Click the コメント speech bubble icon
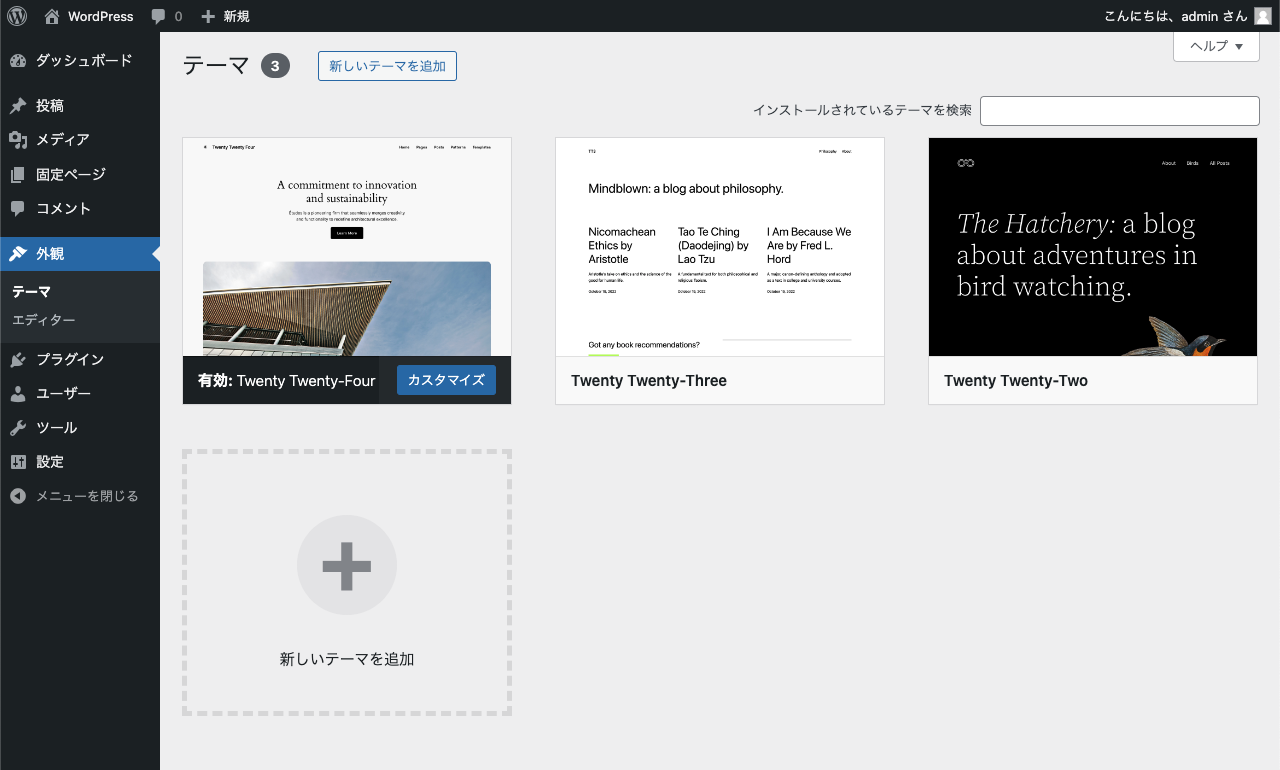 [x=18, y=209]
